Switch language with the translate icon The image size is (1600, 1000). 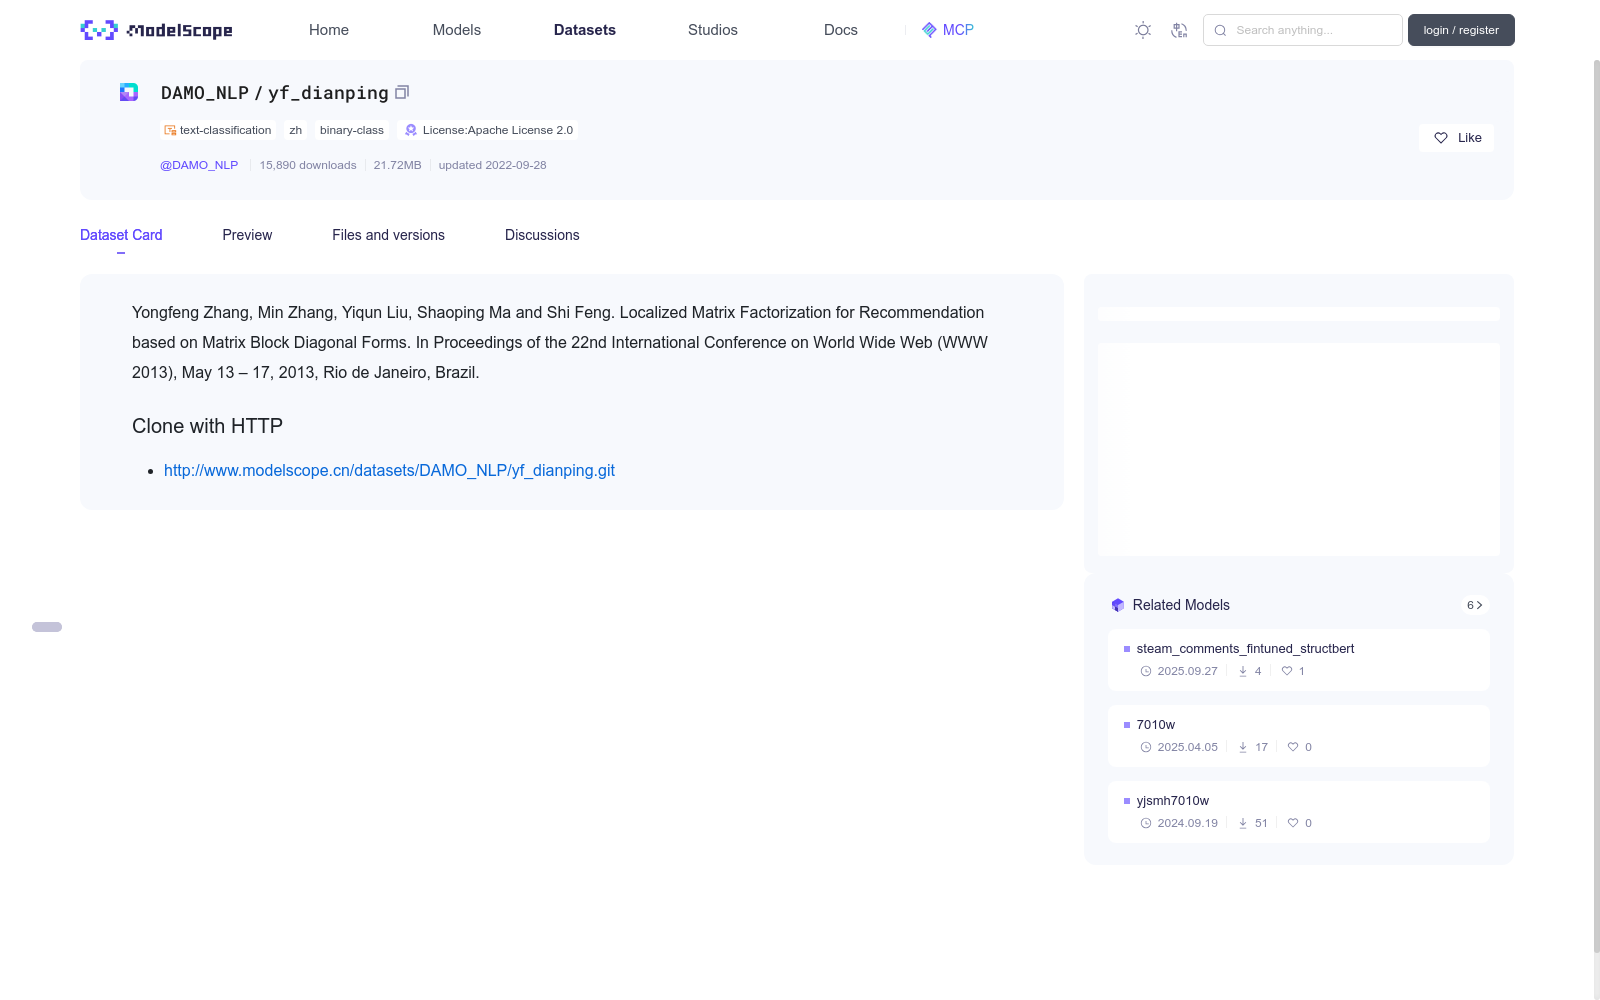pyautogui.click(x=1179, y=30)
